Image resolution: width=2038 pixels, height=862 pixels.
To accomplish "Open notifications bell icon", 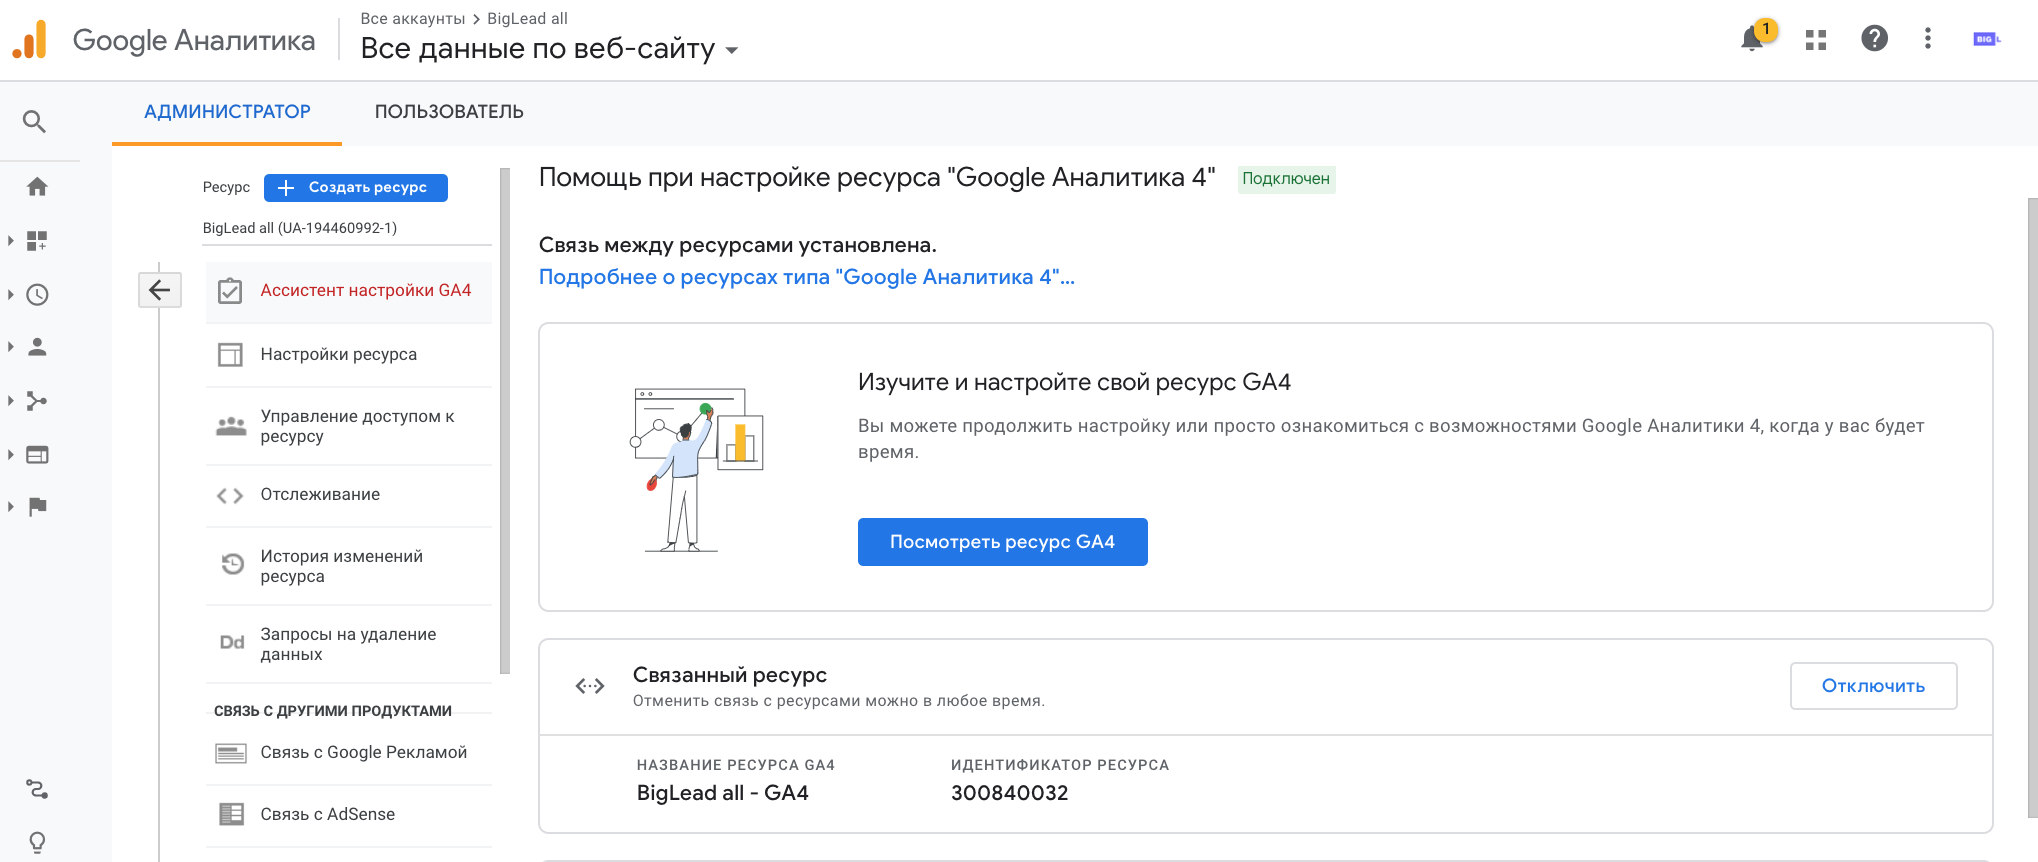I will click(1752, 39).
